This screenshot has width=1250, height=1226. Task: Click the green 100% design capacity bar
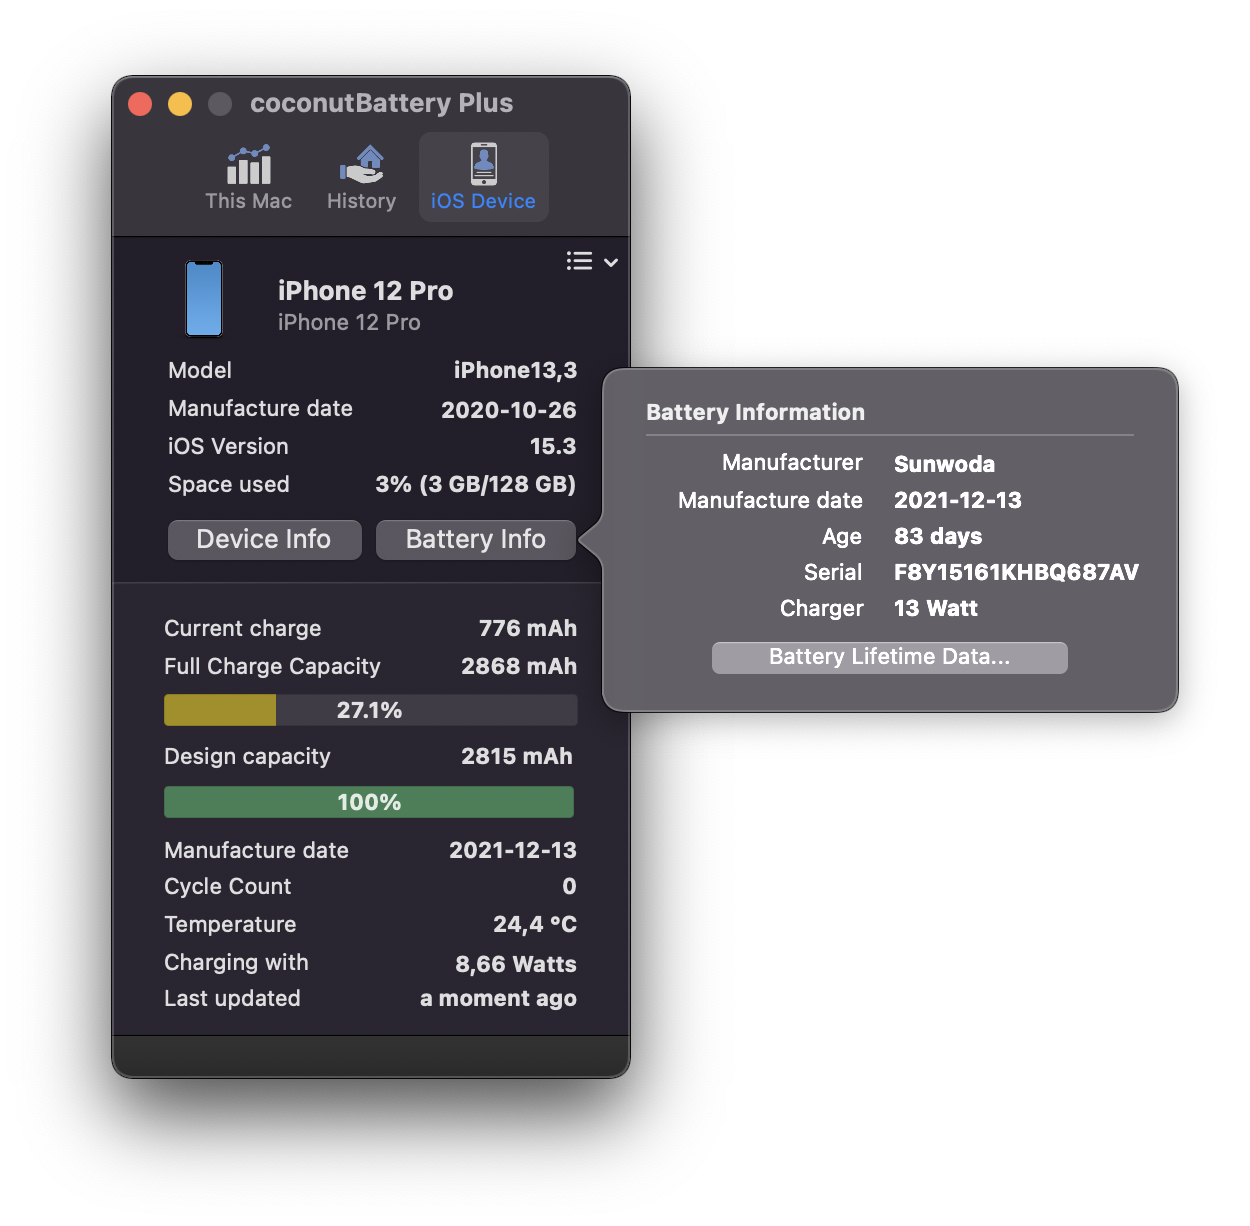tap(369, 802)
